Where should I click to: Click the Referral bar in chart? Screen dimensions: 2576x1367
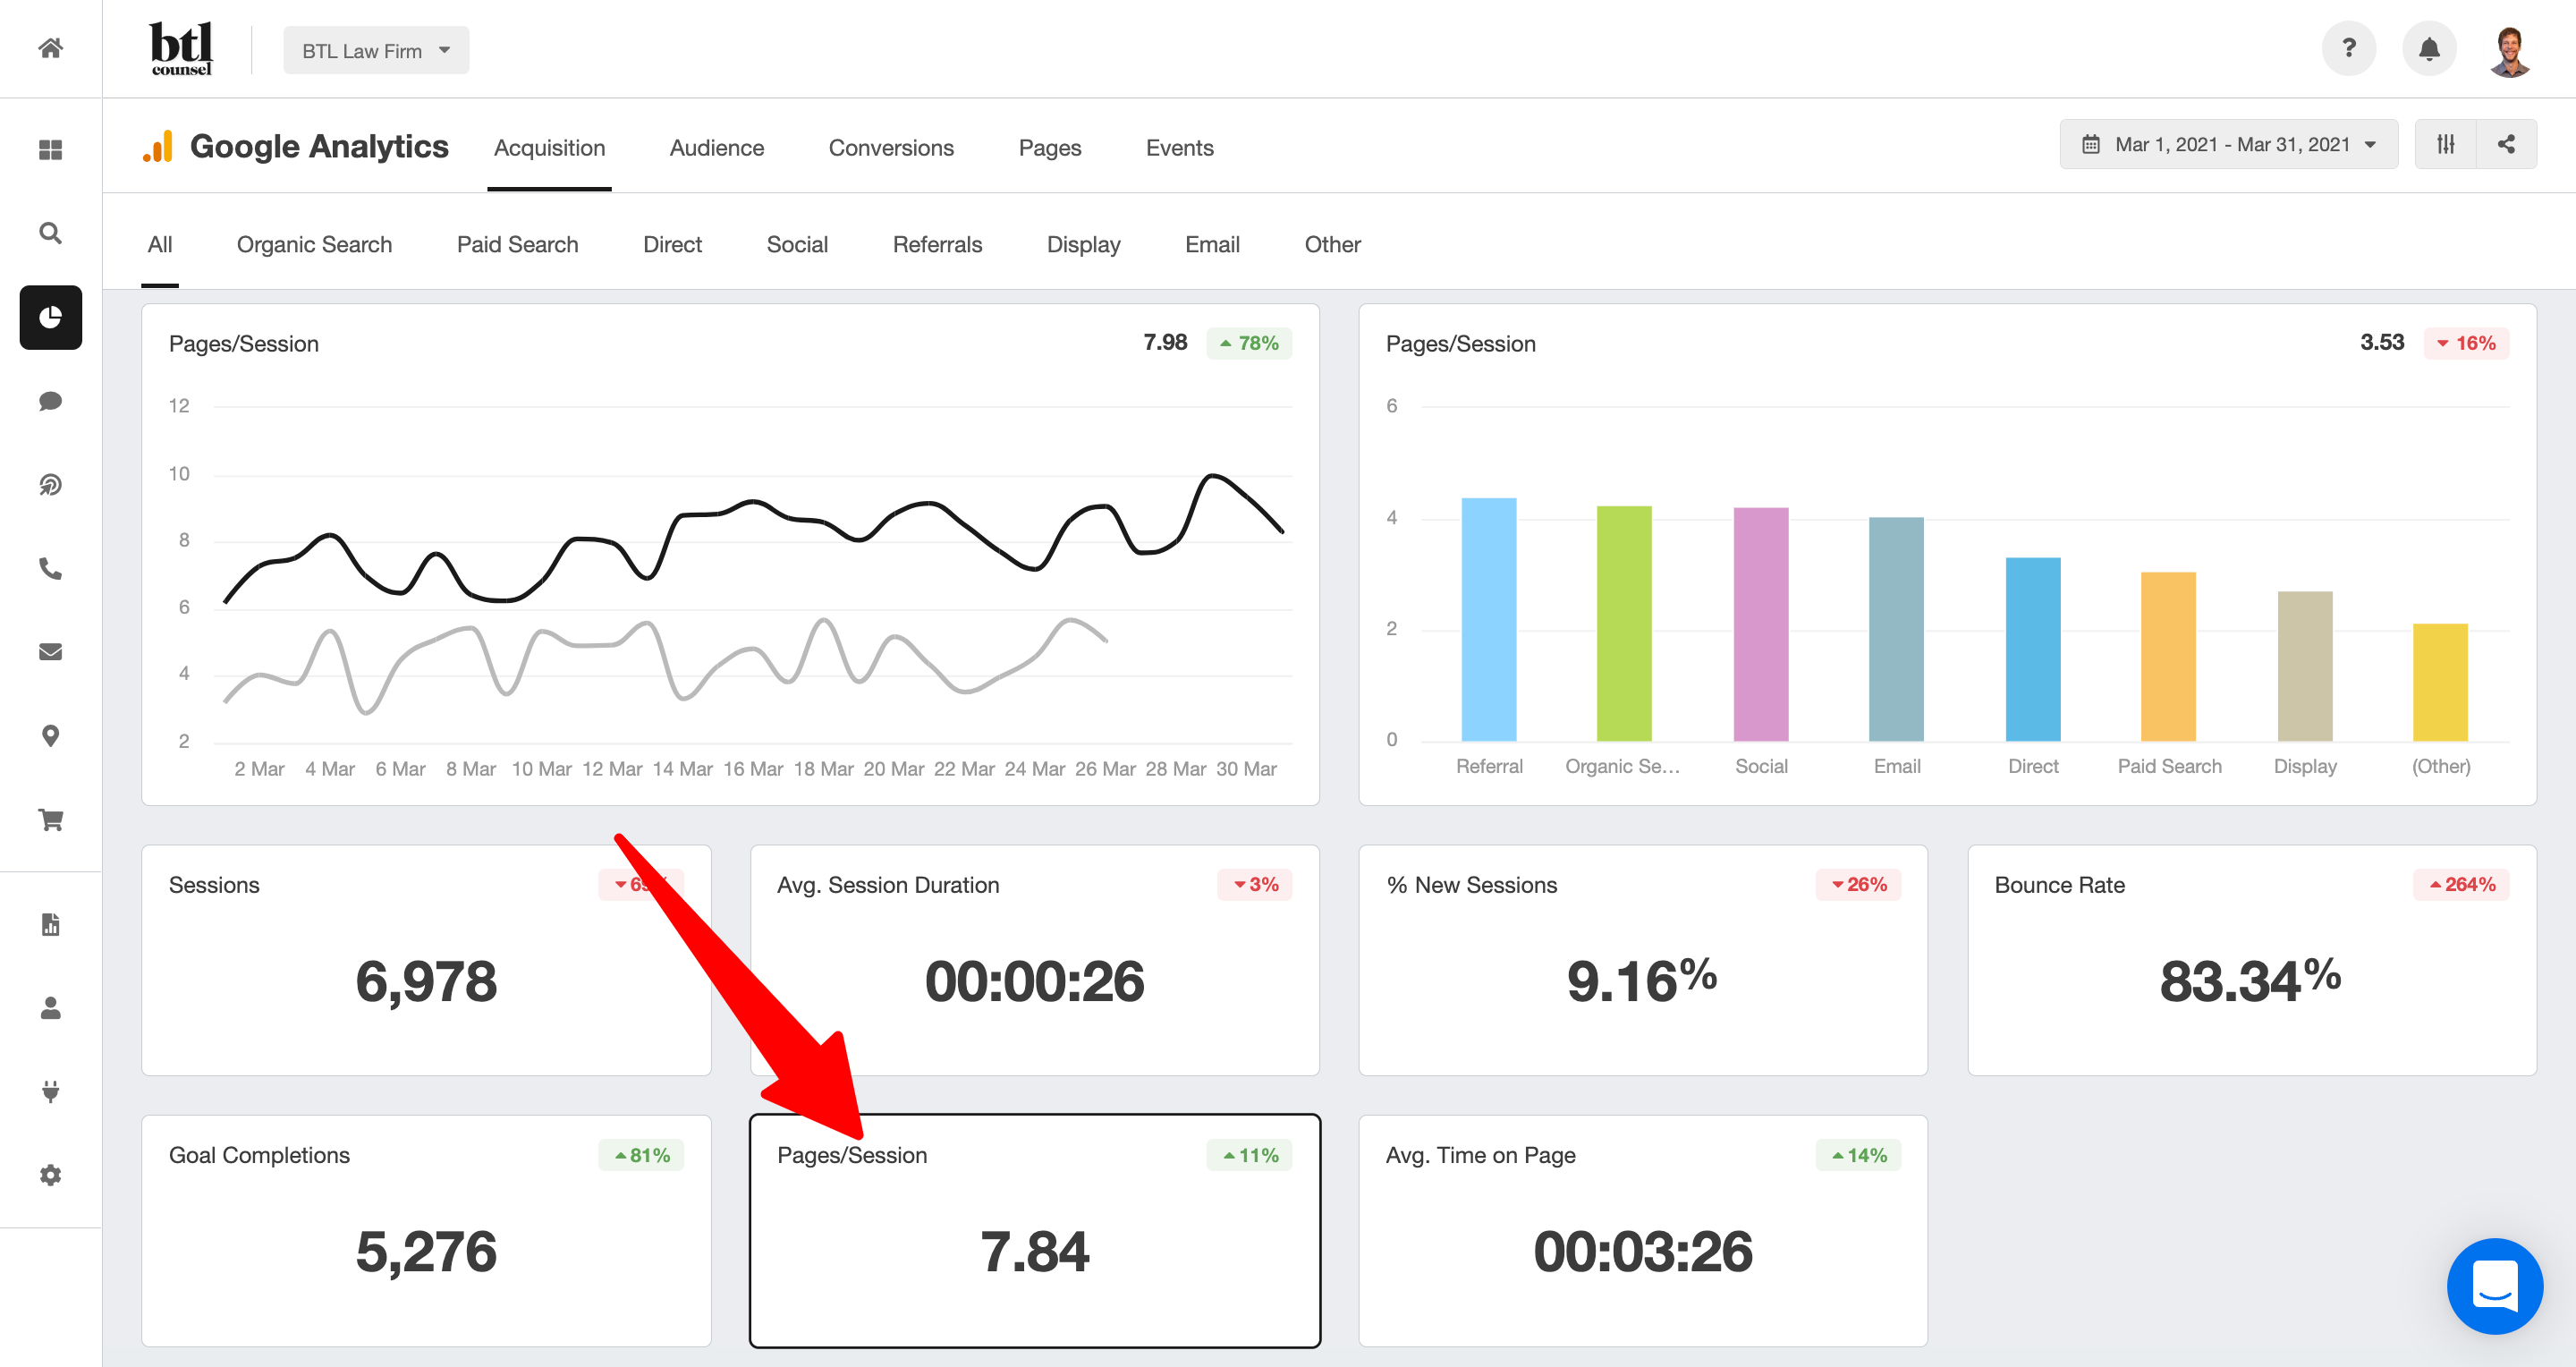1489,620
